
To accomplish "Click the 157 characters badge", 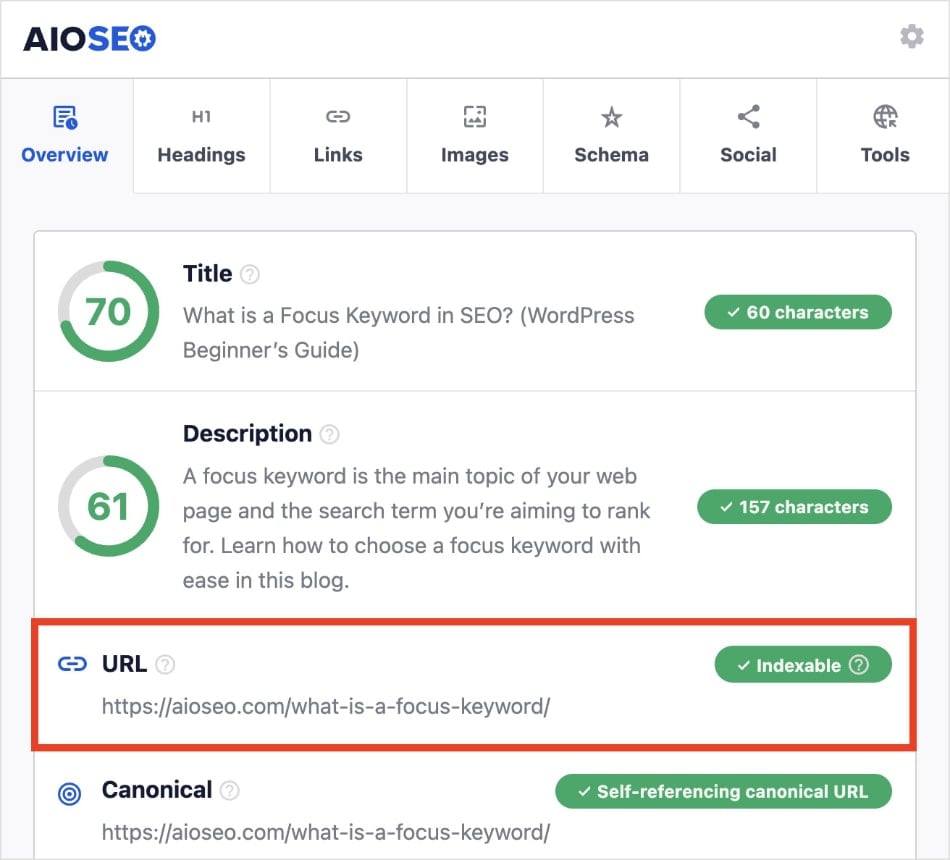I will (x=794, y=506).
